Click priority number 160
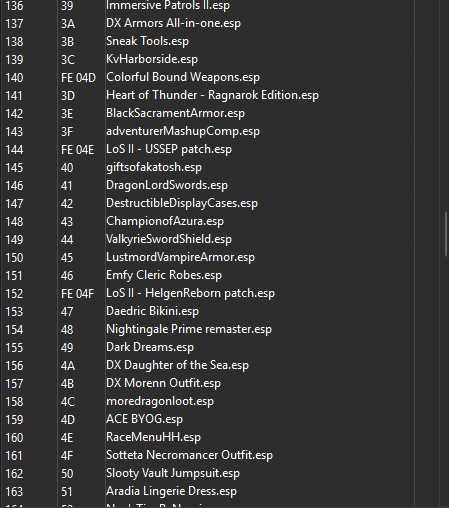Viewport: 449px width, 508px height. [x=14, y=438]
